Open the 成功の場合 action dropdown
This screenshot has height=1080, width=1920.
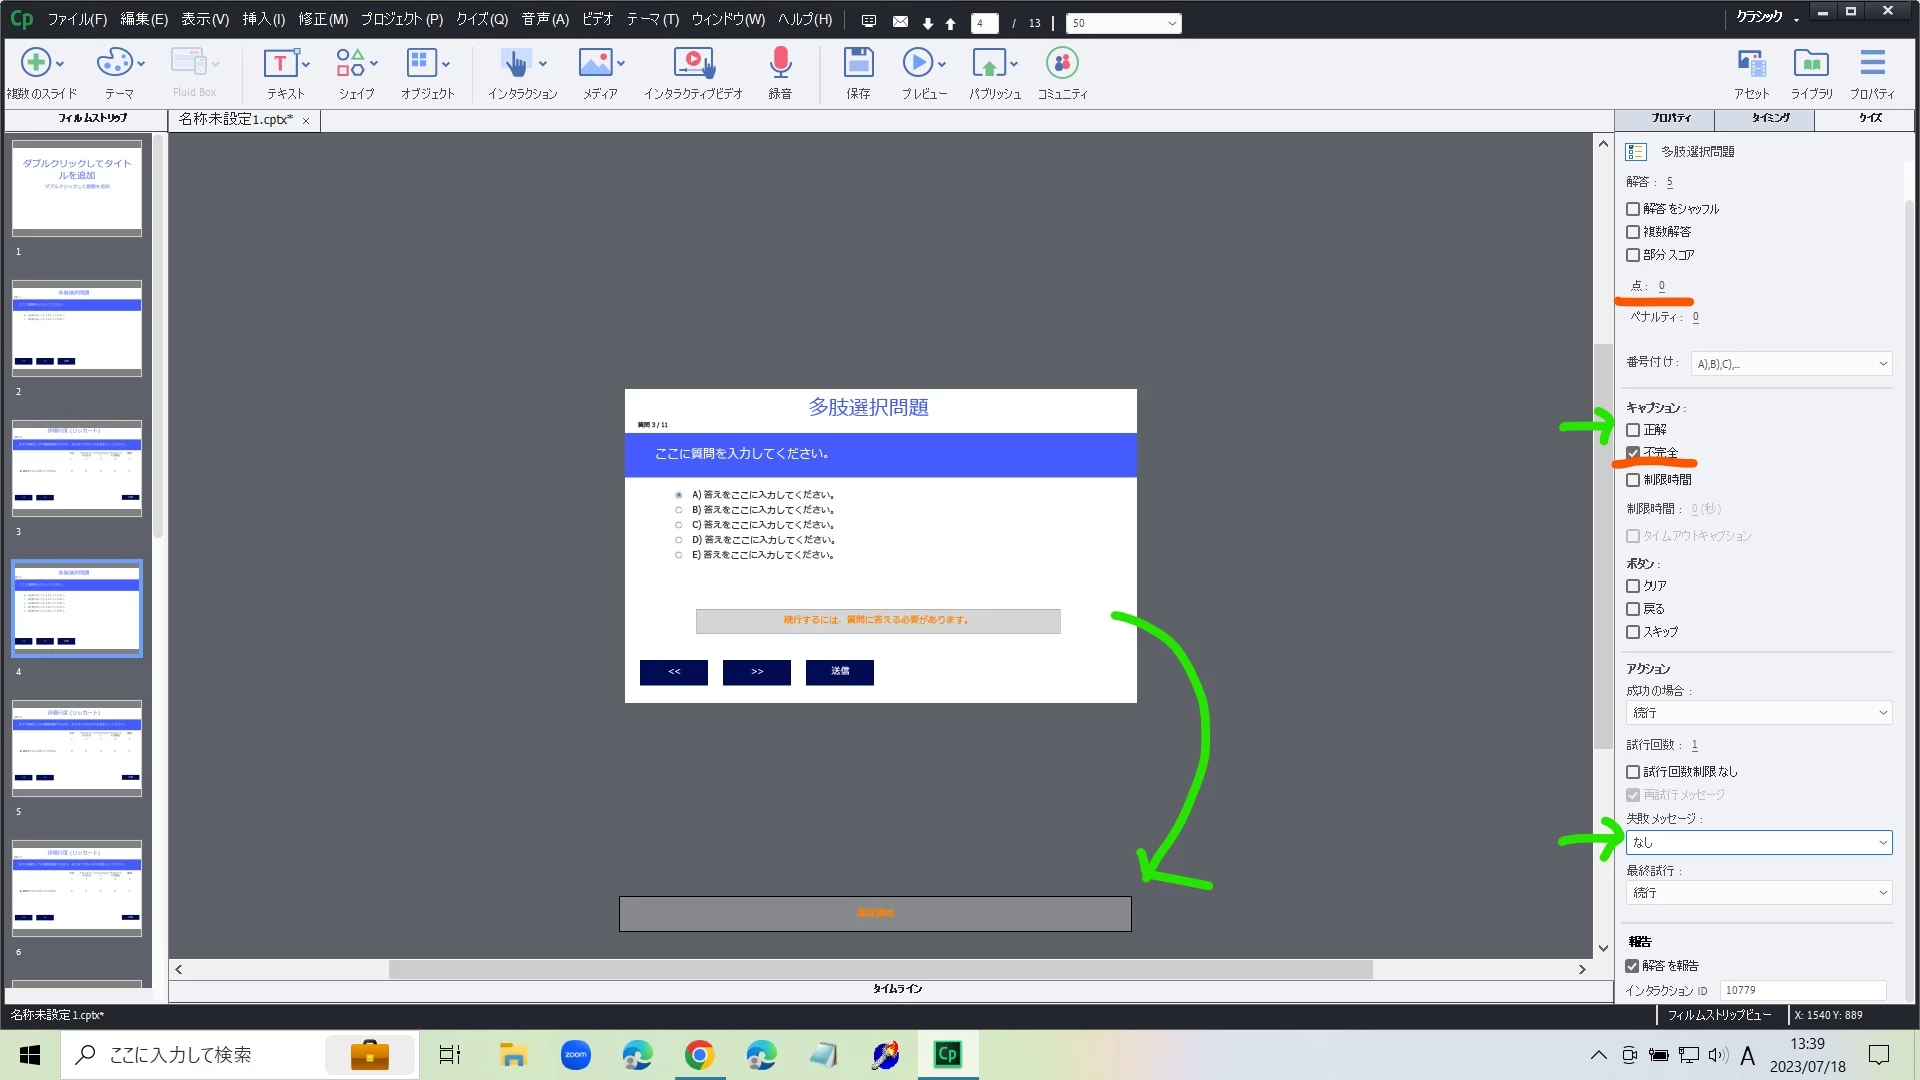(x=1758, y=713)
